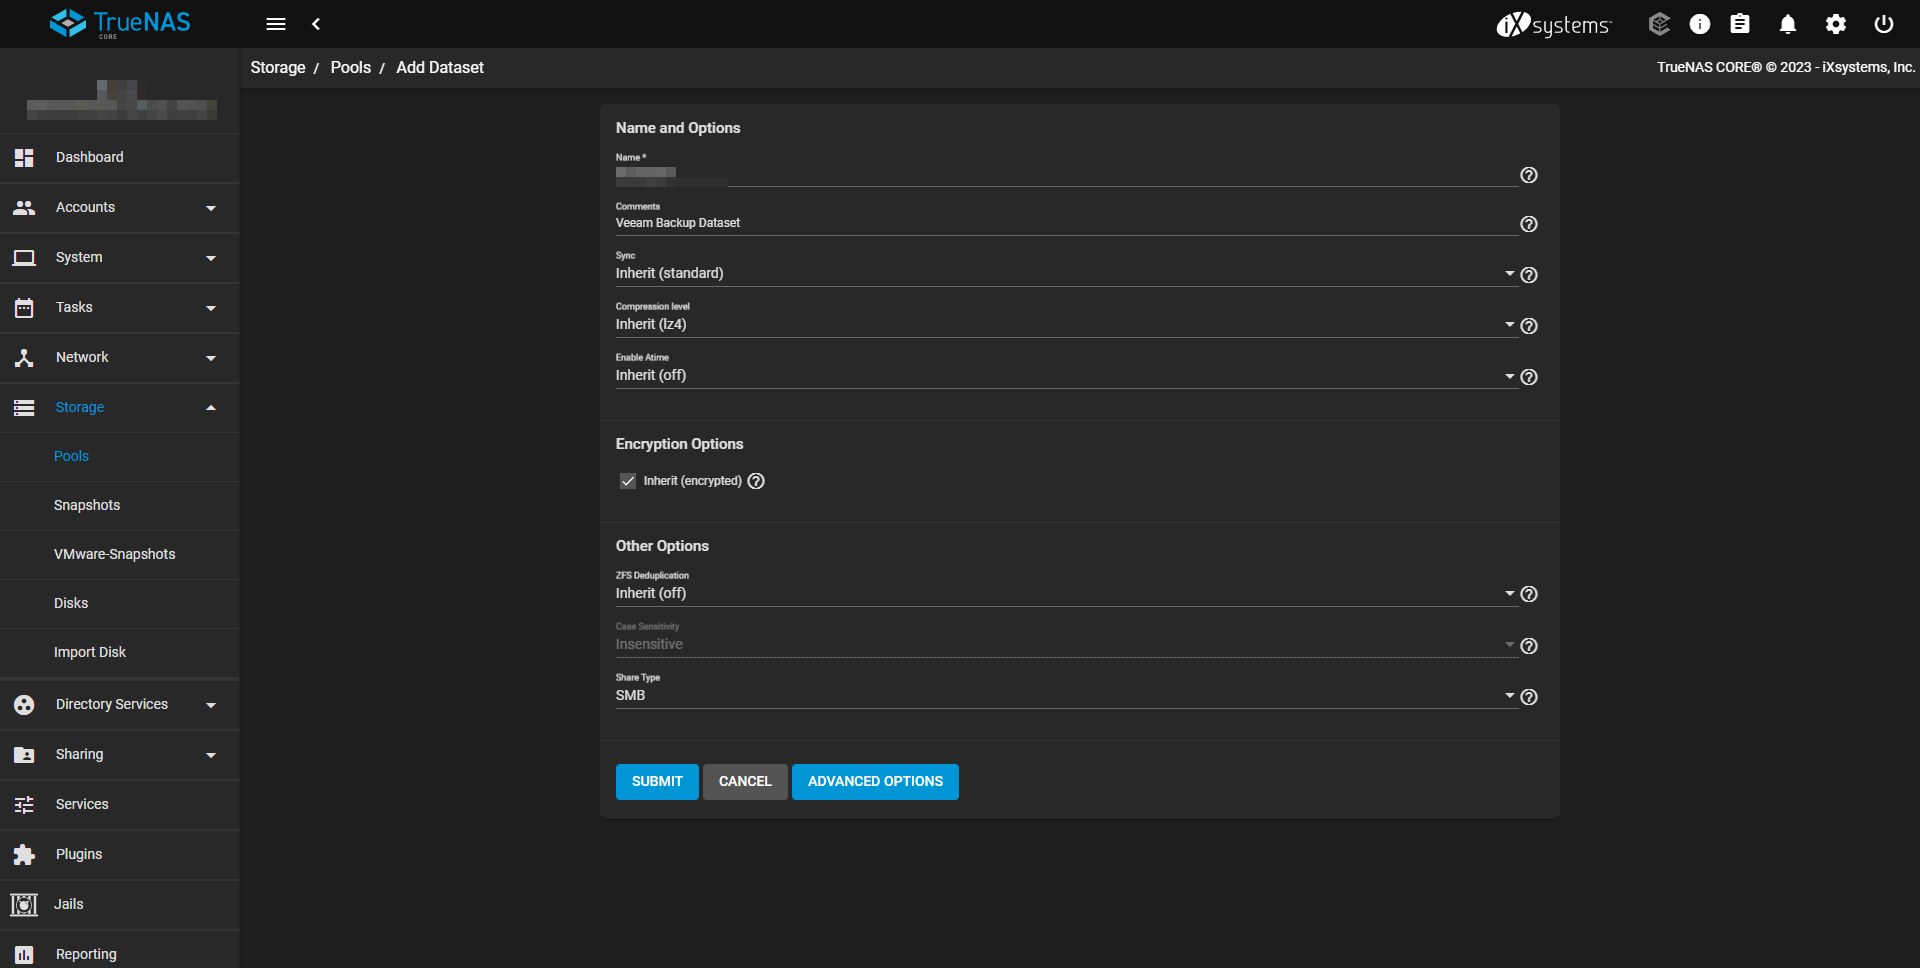
Task: Uncheck the Inherit (encrypted) checkbox
Action: click(x=628, y=481)
